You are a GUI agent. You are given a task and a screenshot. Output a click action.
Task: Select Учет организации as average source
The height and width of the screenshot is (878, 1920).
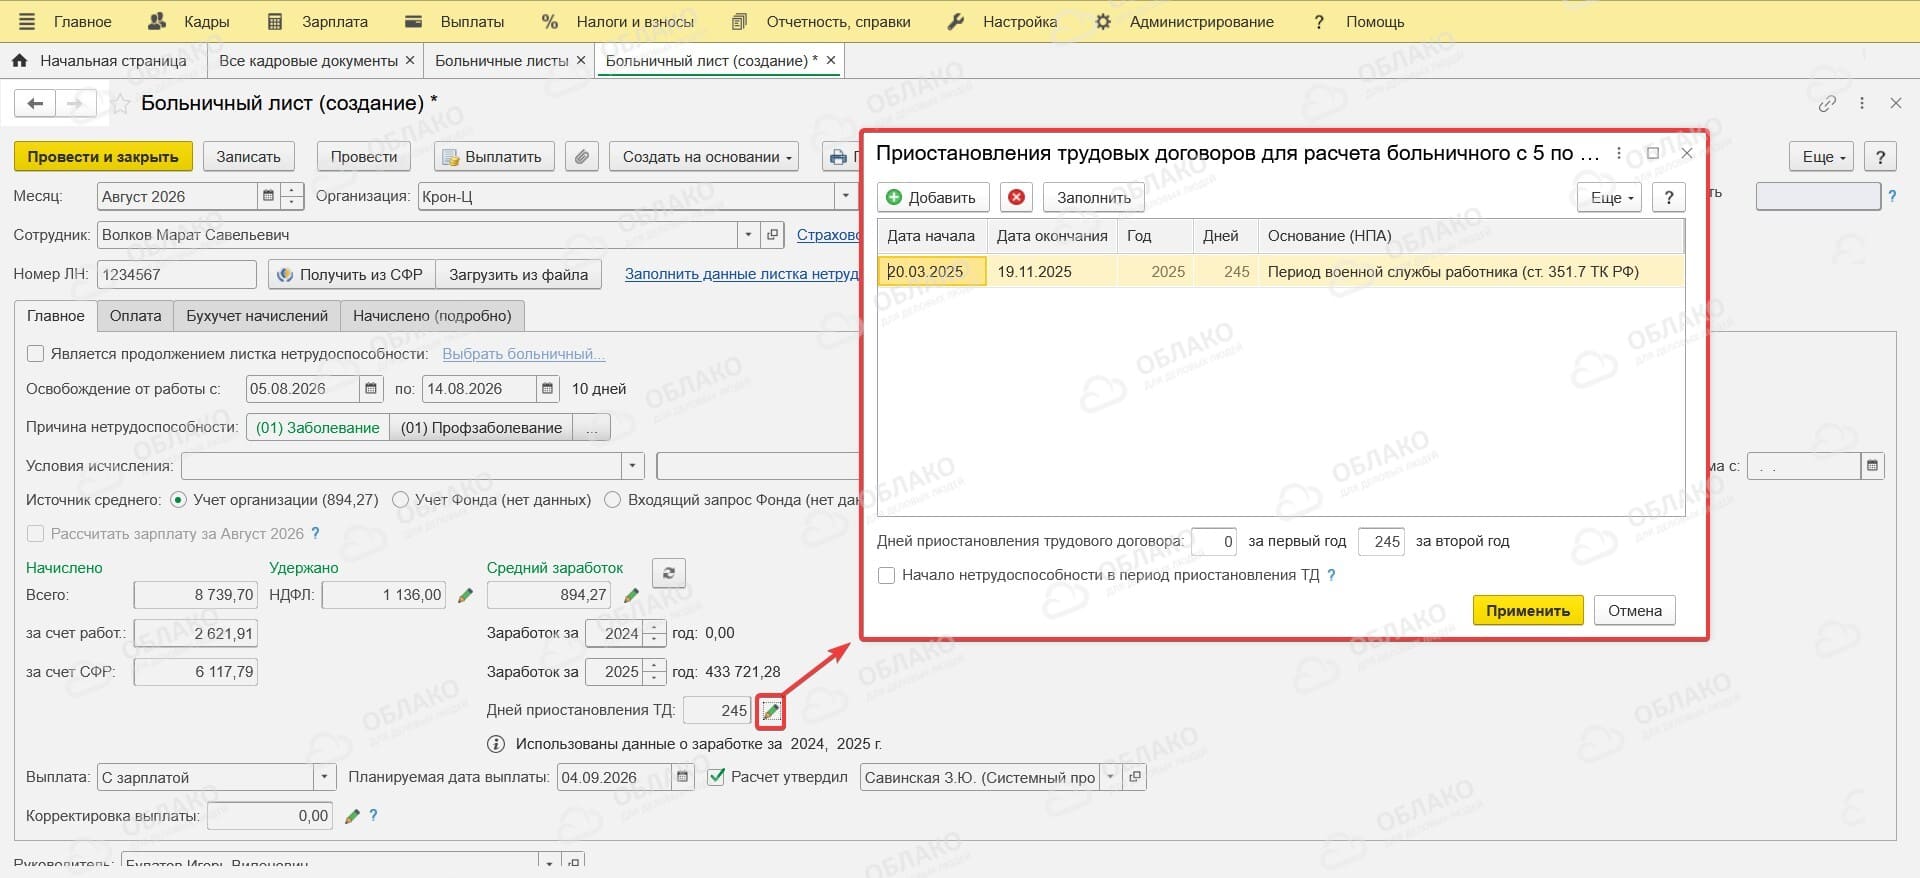pyautogui.click(x=178, y=499)
